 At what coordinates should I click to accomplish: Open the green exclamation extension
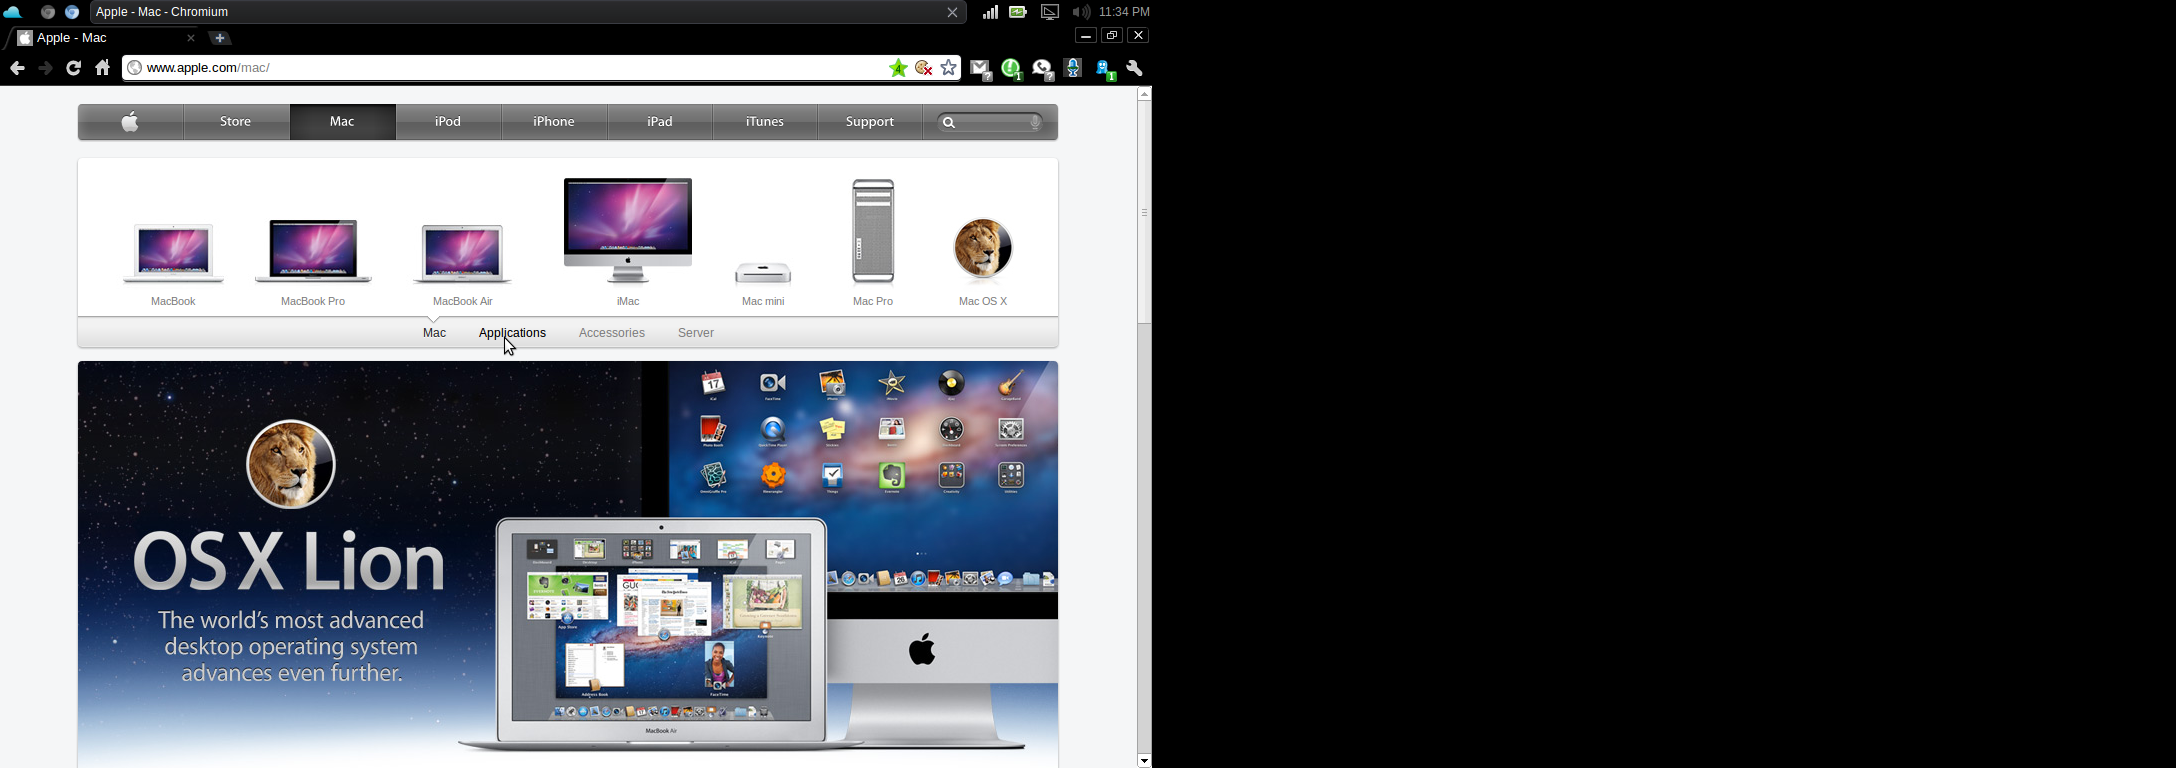(x=1012, y=69)
